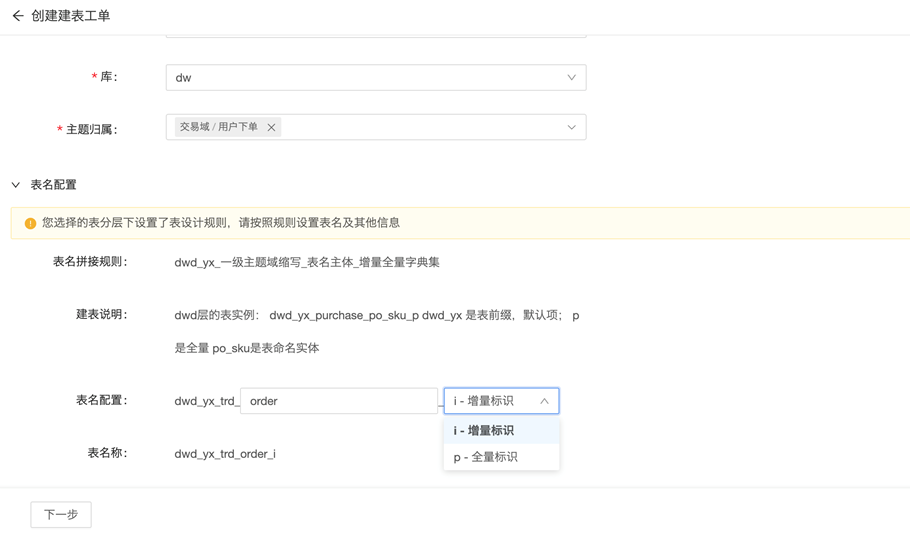The height and width of the screenshot is (537, 910).
Task: Click the back arrow beside 创建建表工单
Action: 17,16
